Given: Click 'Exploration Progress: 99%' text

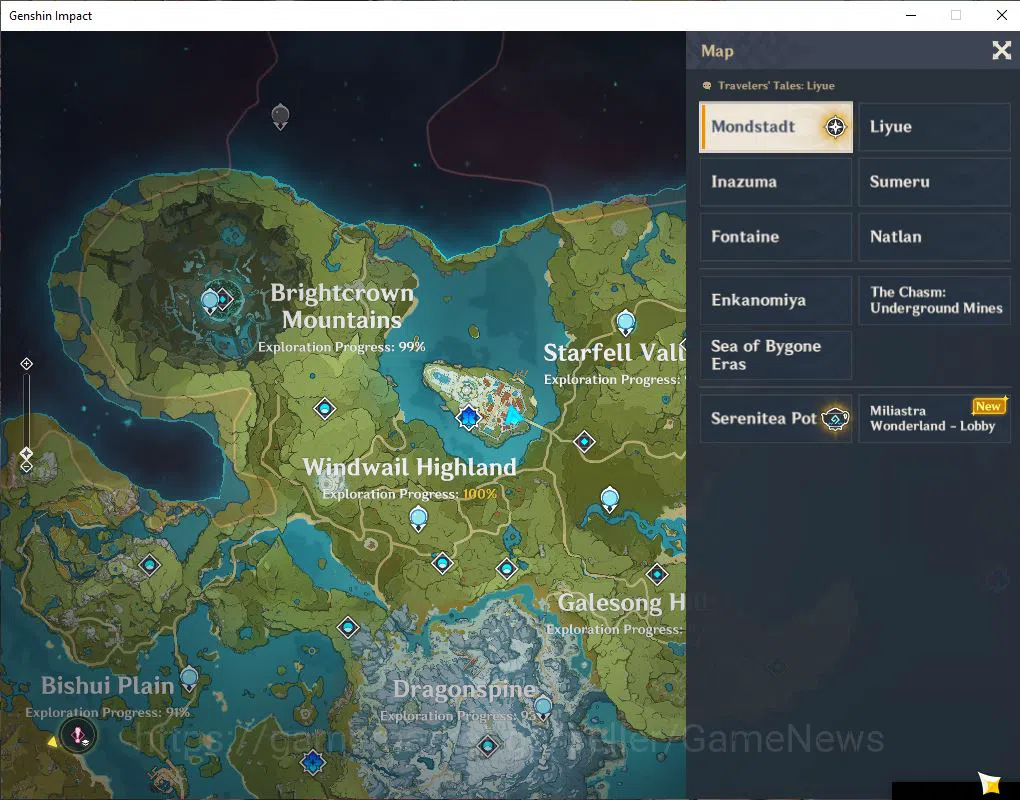Looking at the screenshot, I should 342,347.
